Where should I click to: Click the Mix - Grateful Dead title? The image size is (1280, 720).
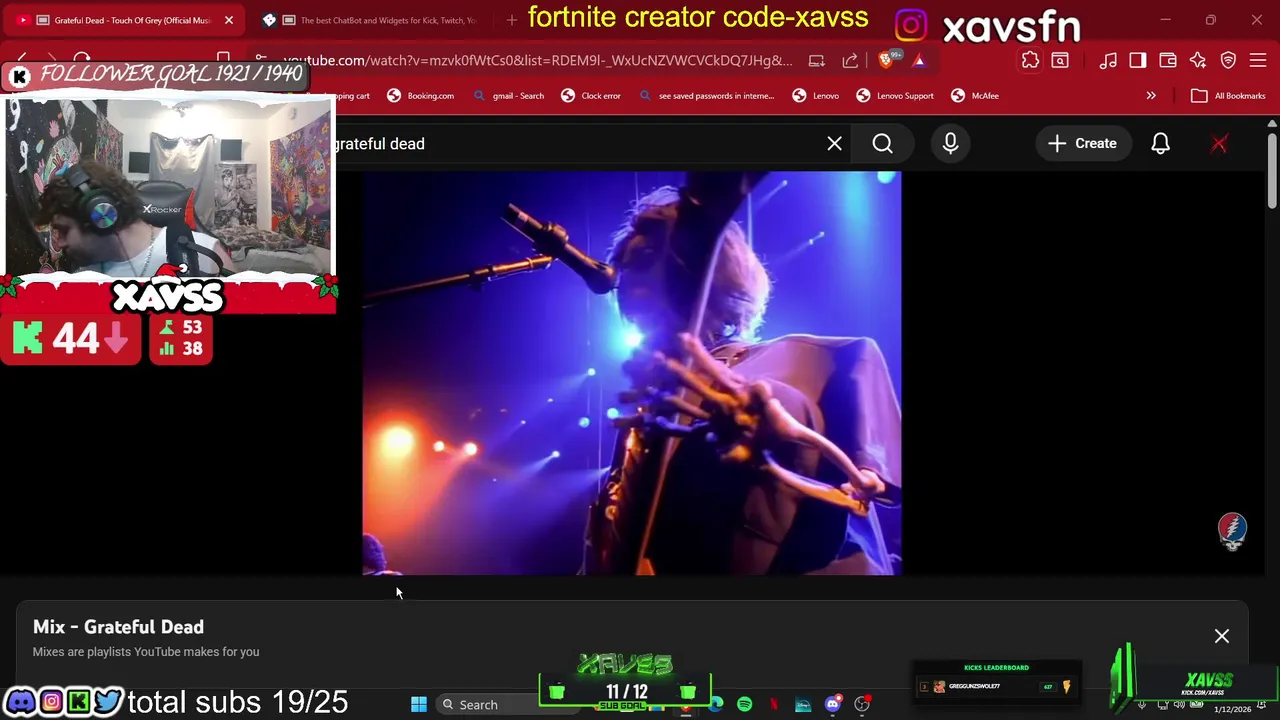coord(118,627)
